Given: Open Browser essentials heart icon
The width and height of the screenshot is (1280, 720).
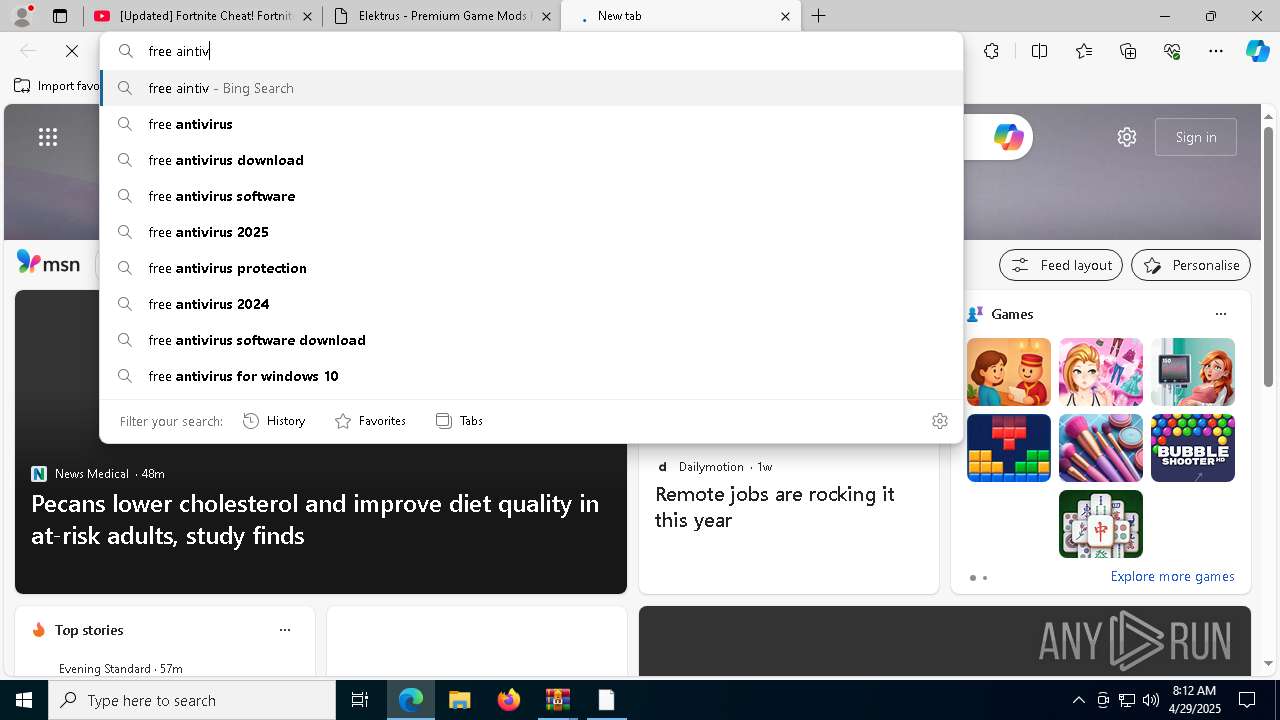Looking at the screenshot, I should point(1172,51).
